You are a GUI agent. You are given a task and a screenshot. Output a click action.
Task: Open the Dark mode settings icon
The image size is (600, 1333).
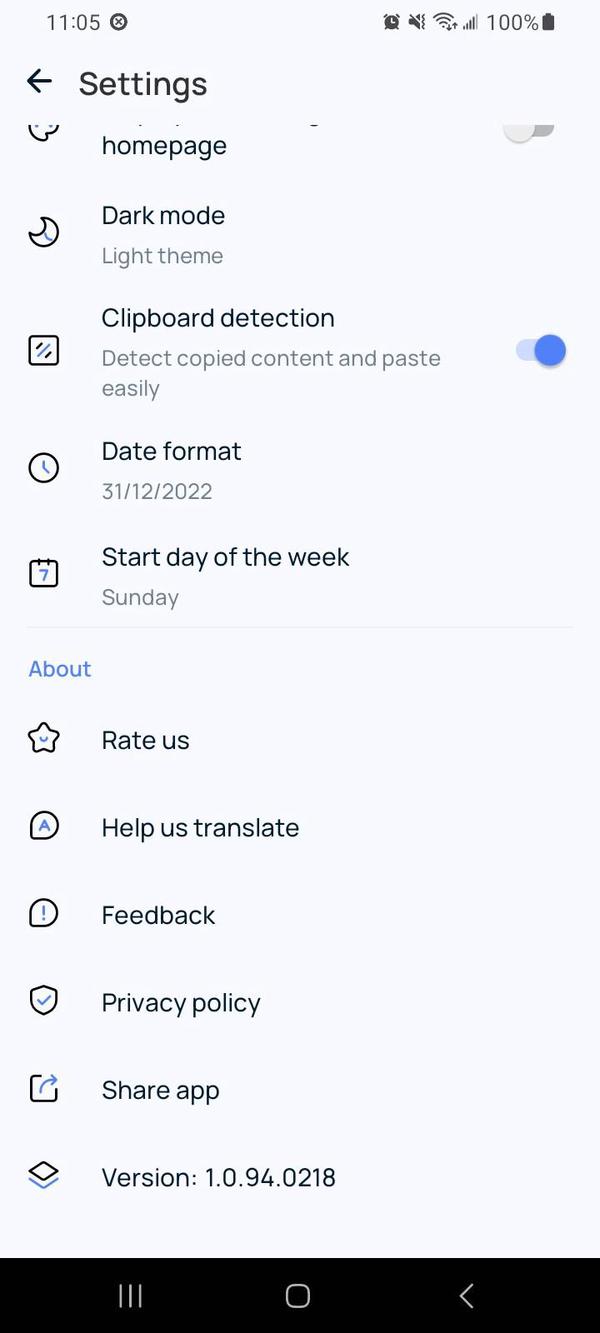pos(43,232)
